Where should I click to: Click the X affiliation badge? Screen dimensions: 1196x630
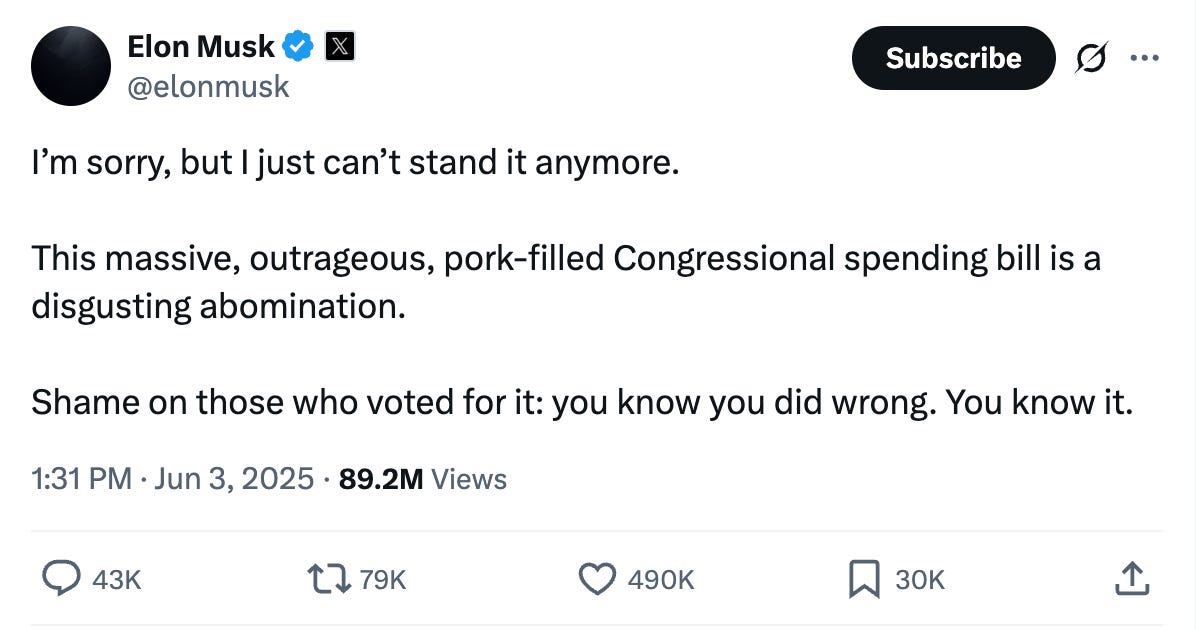click(340, 45)
